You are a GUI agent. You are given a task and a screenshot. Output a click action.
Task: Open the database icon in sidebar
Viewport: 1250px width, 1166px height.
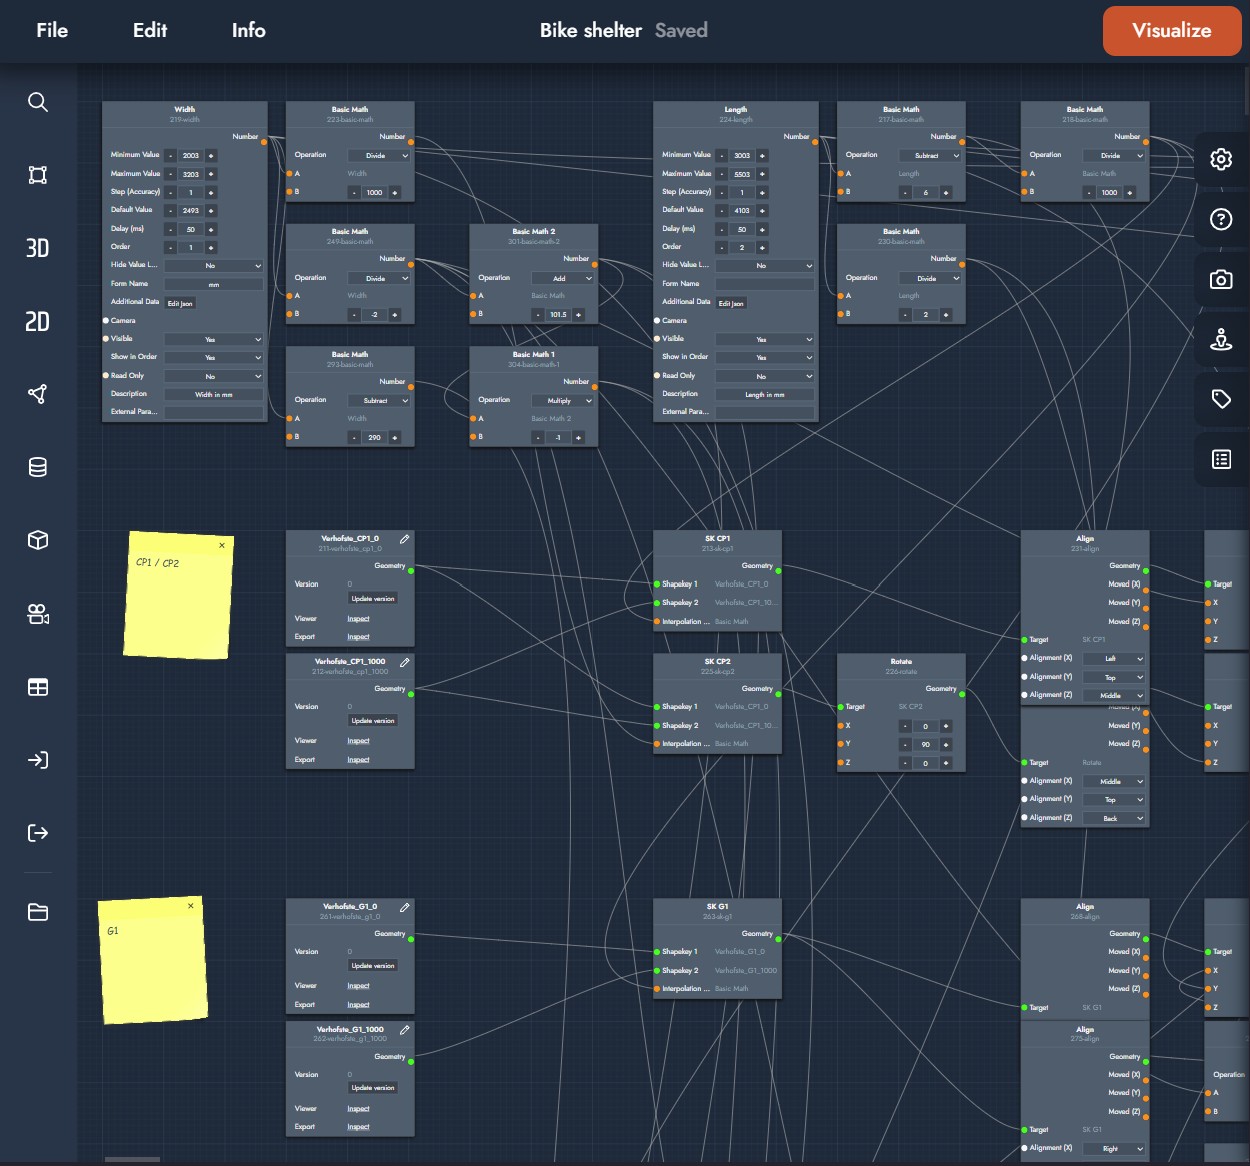[38, 467]
